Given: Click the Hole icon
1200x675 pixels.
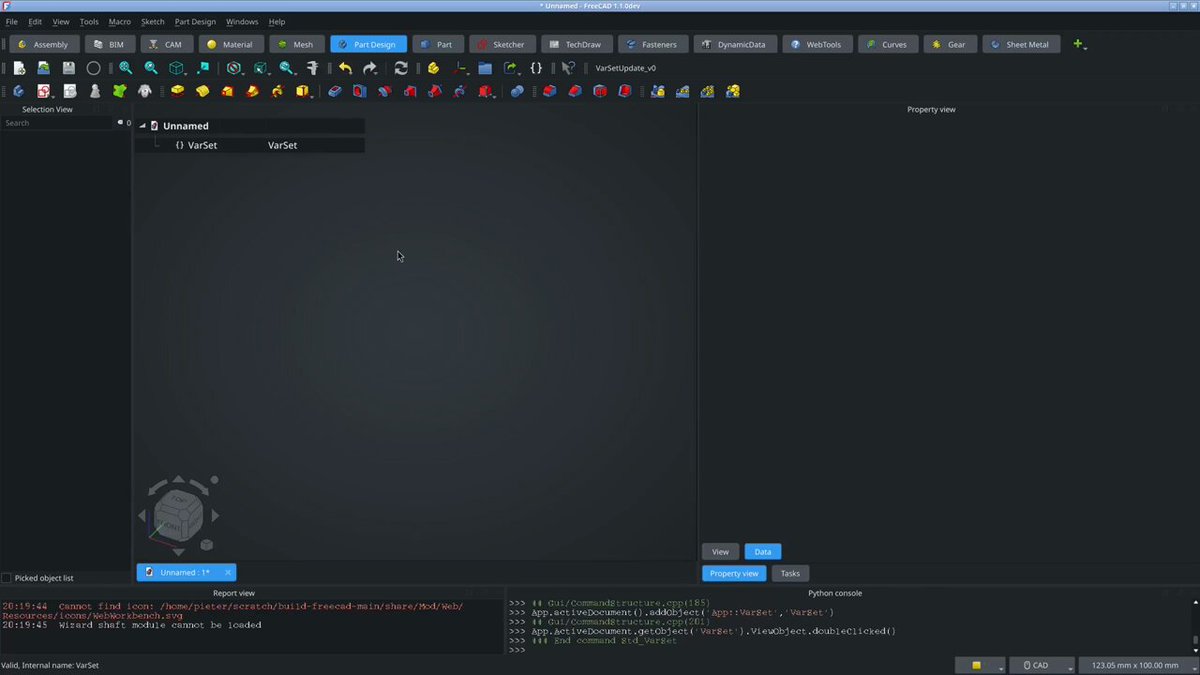Looking at the screenshot, I should coord(360,91).
